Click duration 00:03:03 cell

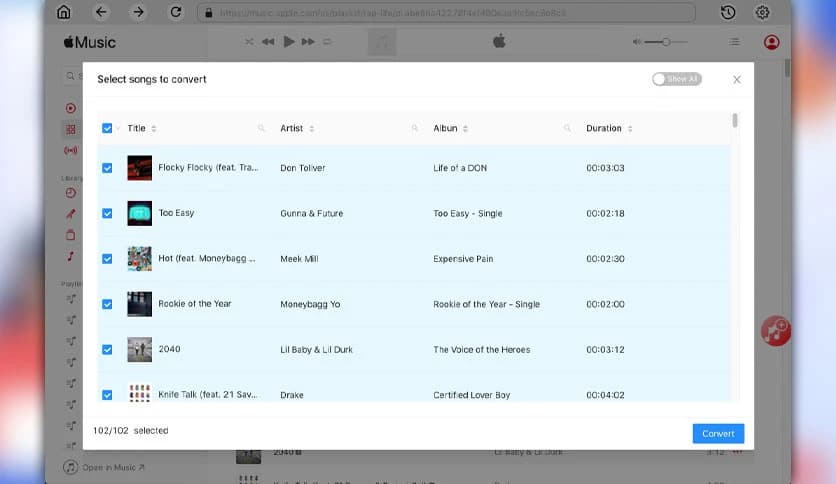(605, 168)
